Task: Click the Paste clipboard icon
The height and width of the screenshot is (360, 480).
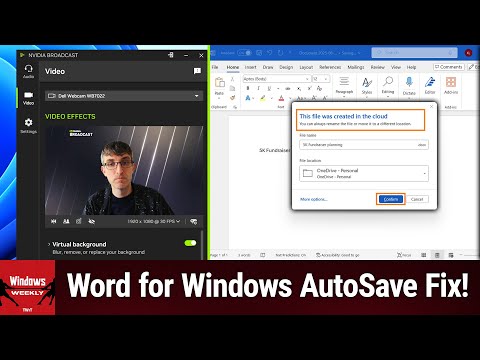Action: 219,86
